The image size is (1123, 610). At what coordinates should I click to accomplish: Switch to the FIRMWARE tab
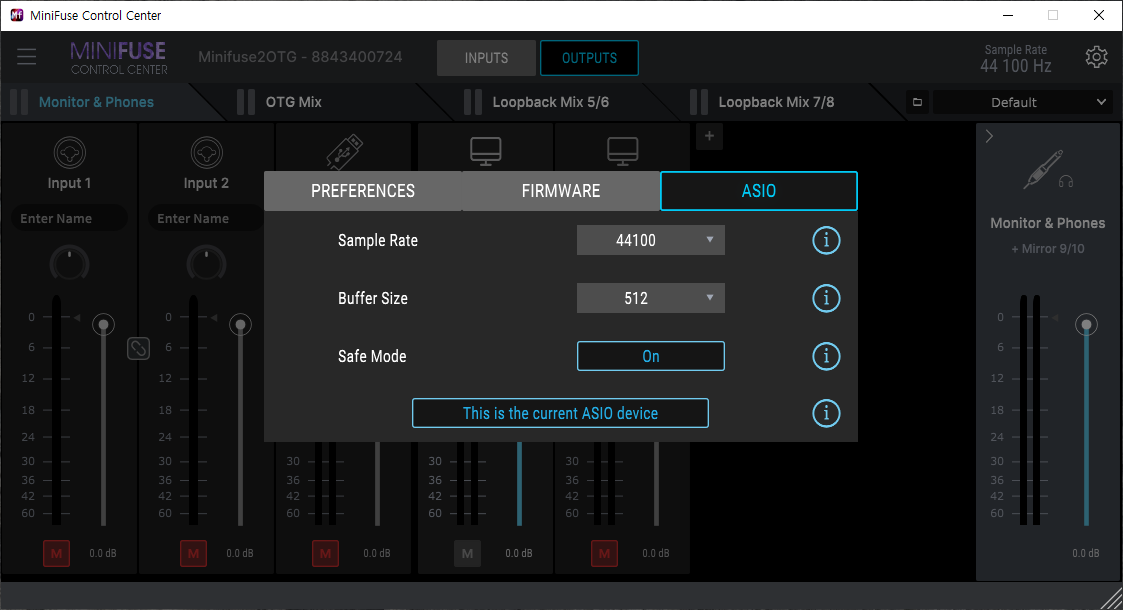(560, 191)
